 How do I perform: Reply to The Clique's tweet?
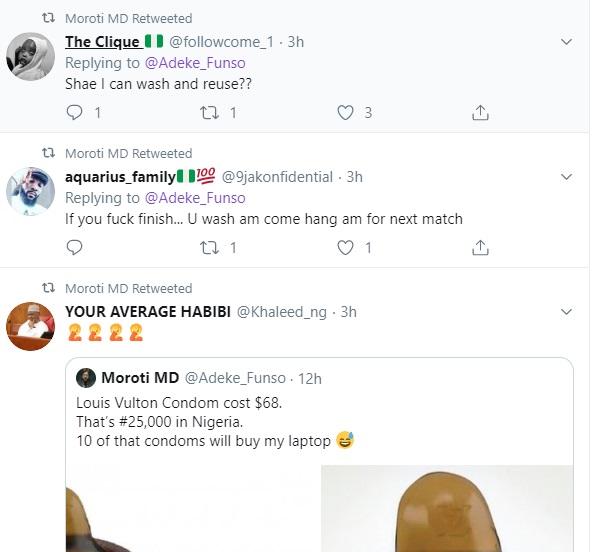[73, 113]
